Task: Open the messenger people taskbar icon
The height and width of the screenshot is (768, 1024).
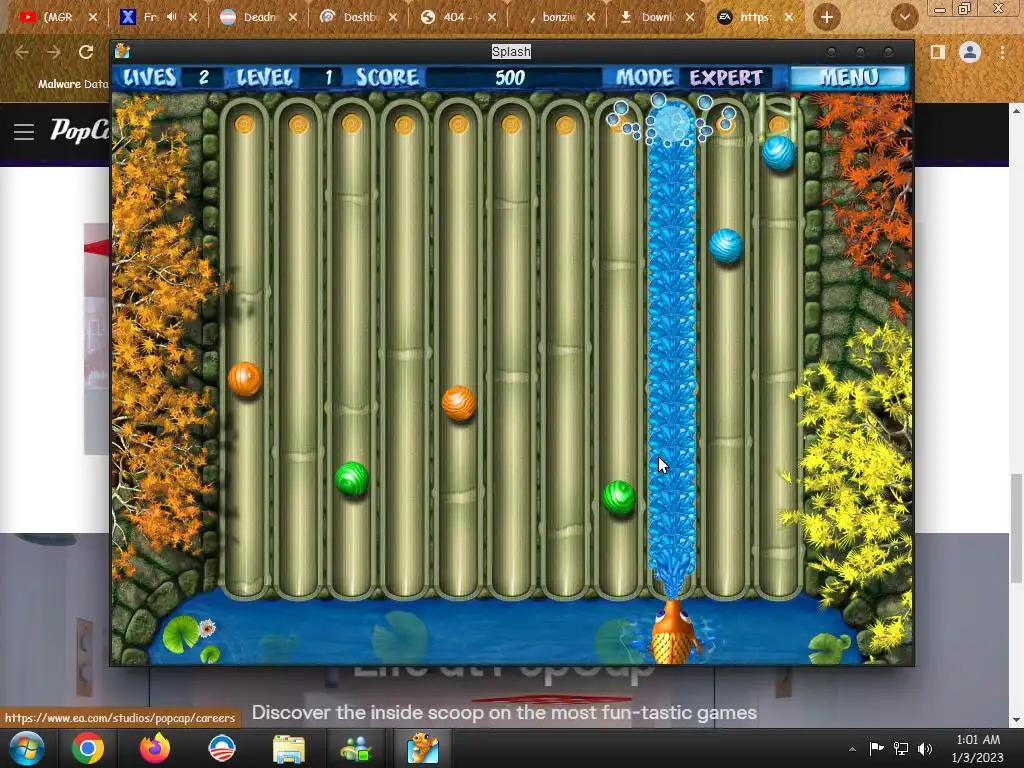Action: click(x=356, y=748)
